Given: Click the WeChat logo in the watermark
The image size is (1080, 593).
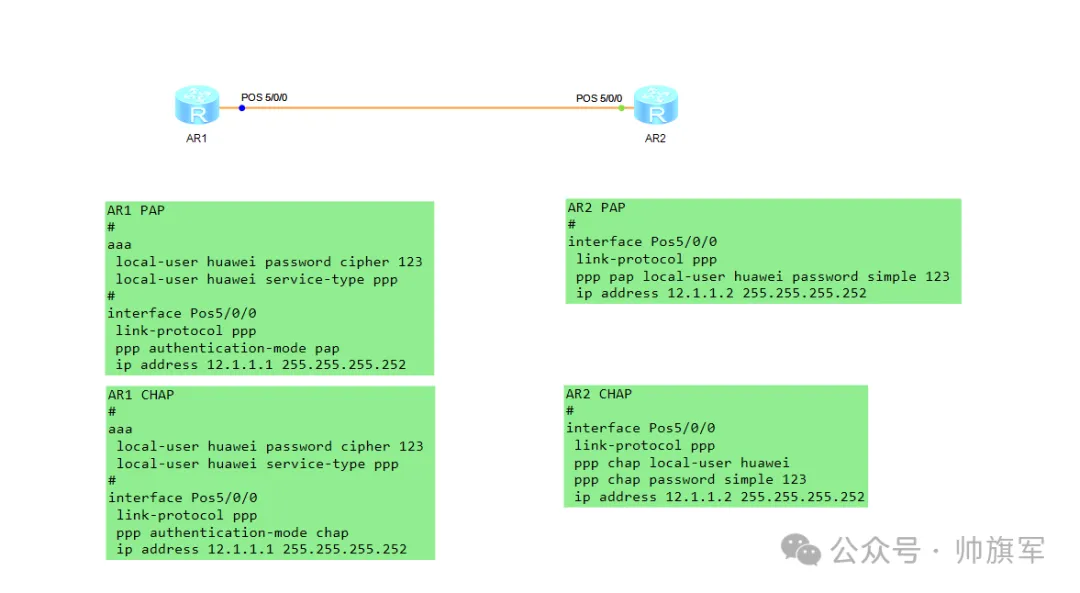Looking at the screenshot, I should (801, 549).
